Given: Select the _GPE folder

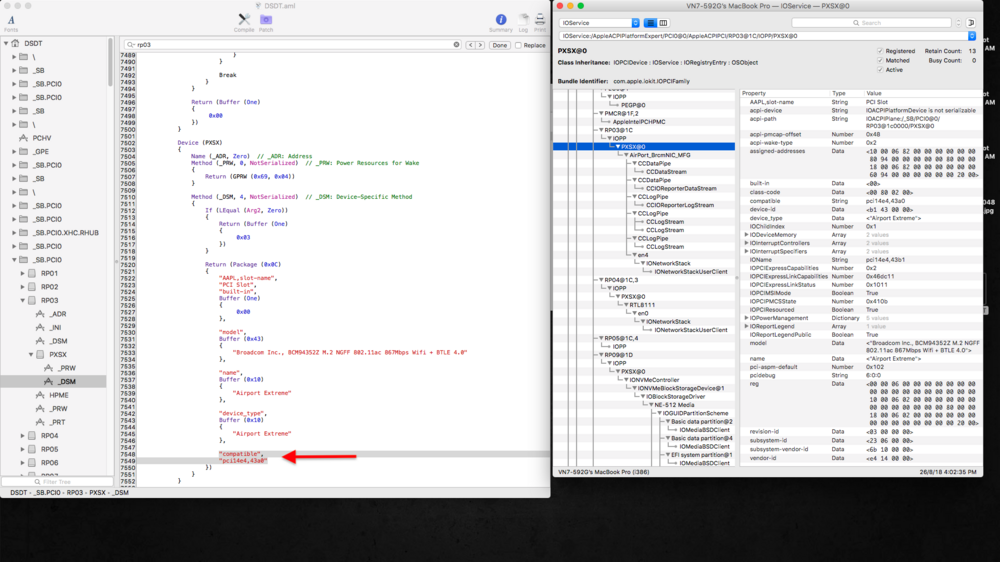Looking at the screenshot, I should [x=33, y=151].
